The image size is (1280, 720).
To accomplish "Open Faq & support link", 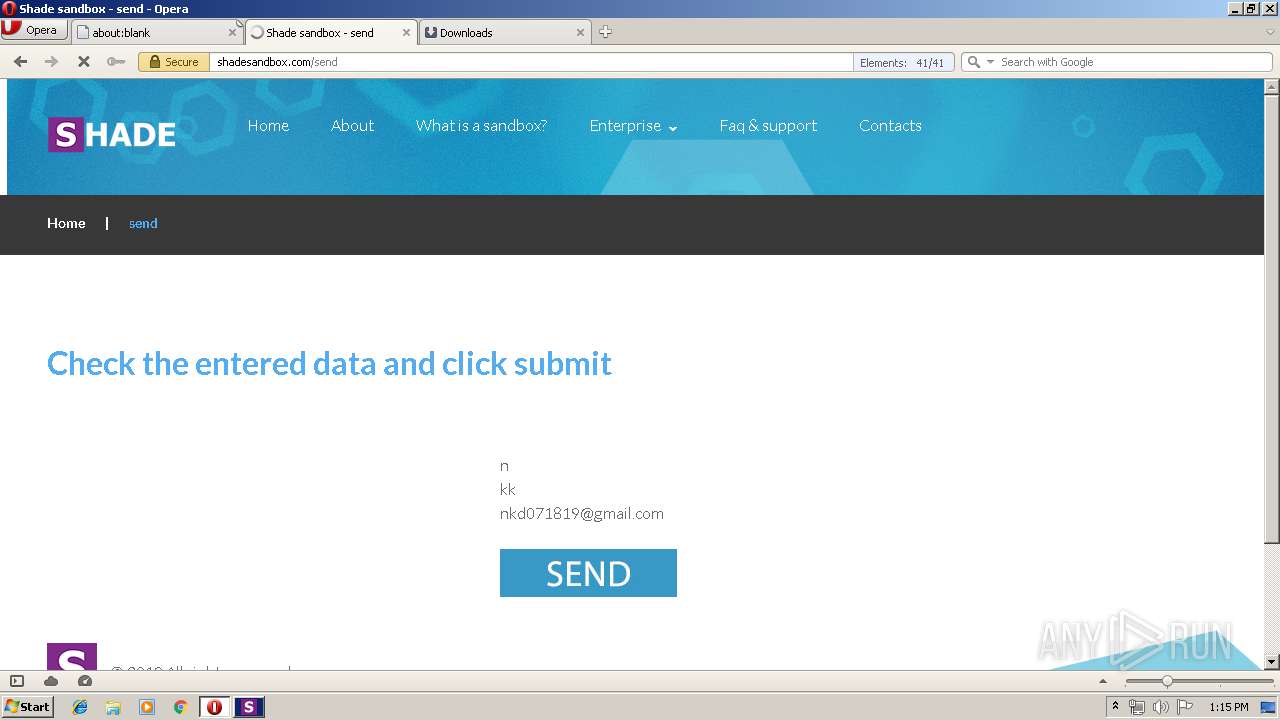I will point(768,126).
